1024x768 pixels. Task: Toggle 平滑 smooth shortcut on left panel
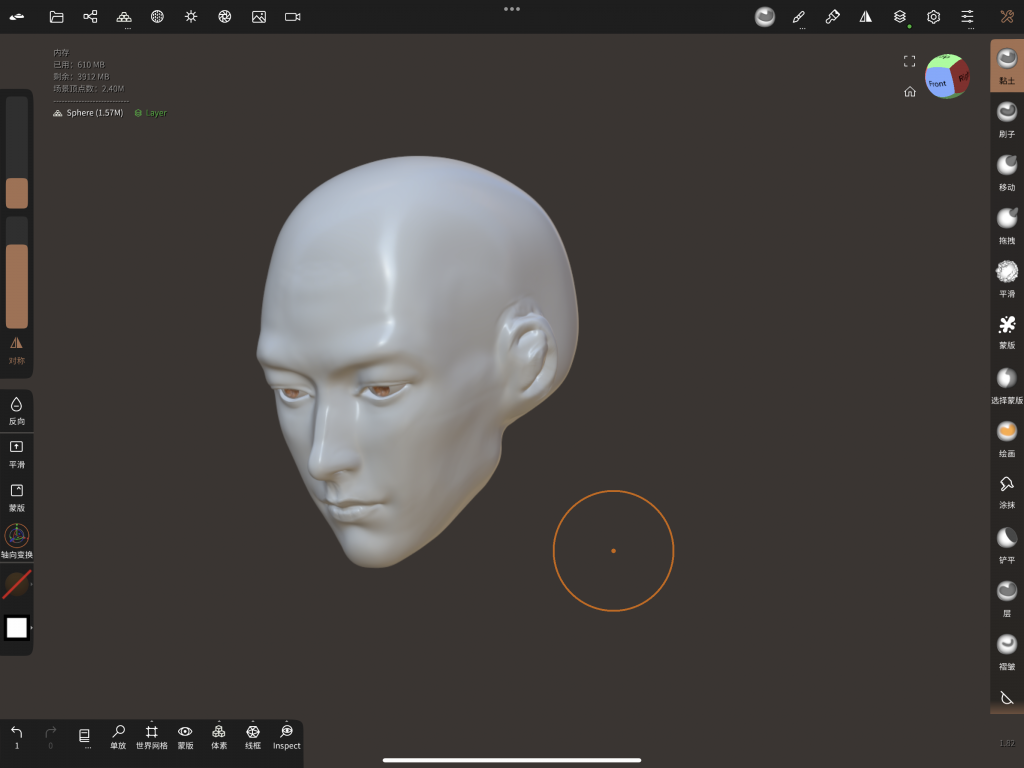pyautogui.click(x=16, y=455)
